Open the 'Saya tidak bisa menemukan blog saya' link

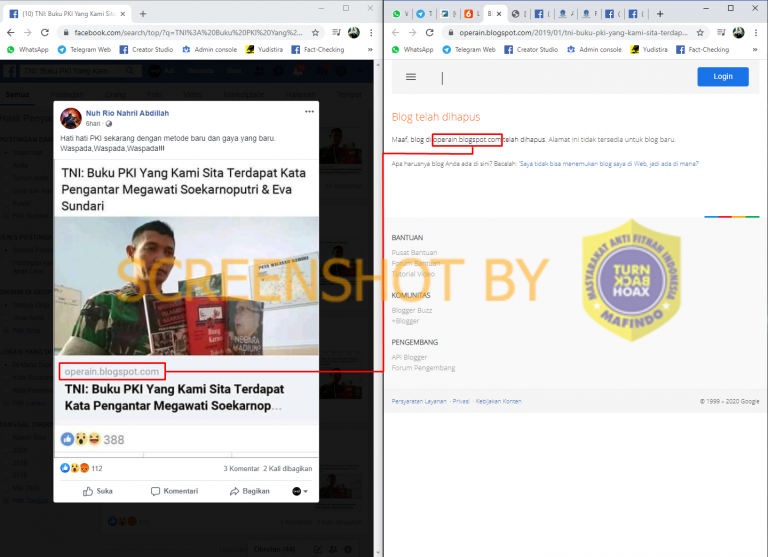pos(609,164)
